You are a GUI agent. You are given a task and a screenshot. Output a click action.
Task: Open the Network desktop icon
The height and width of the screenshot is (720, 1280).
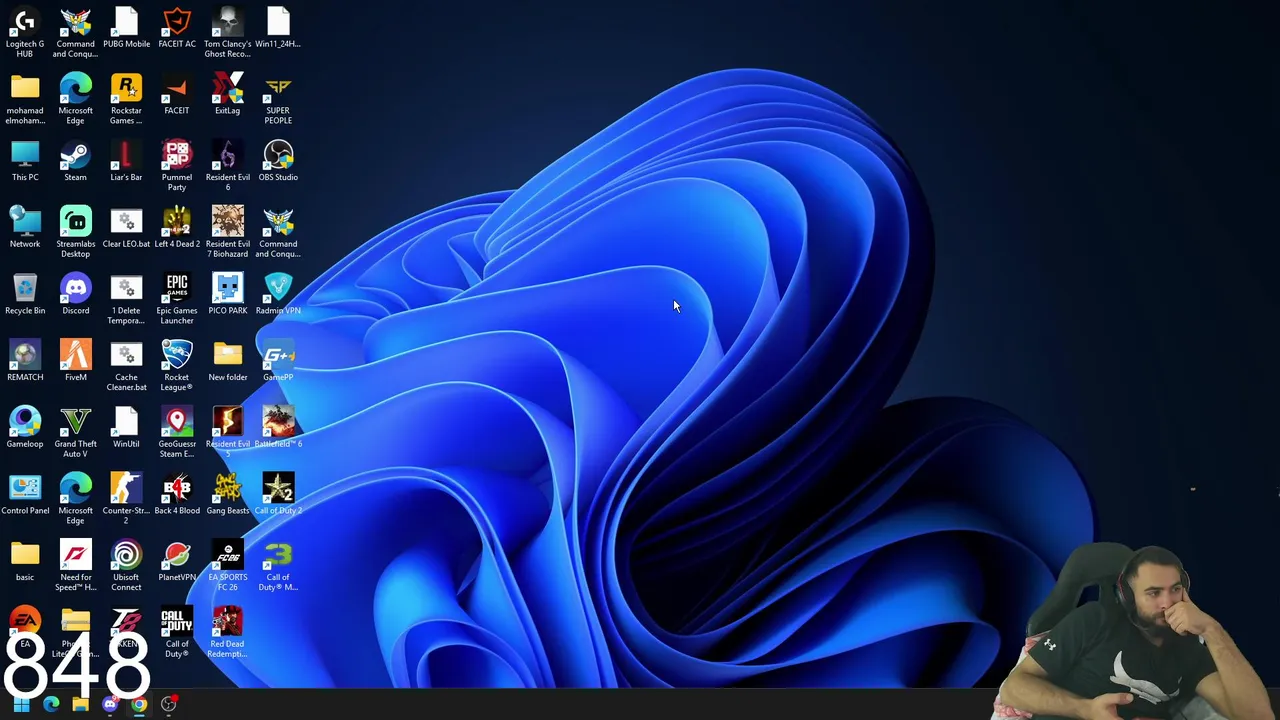(x=25, y=228)
